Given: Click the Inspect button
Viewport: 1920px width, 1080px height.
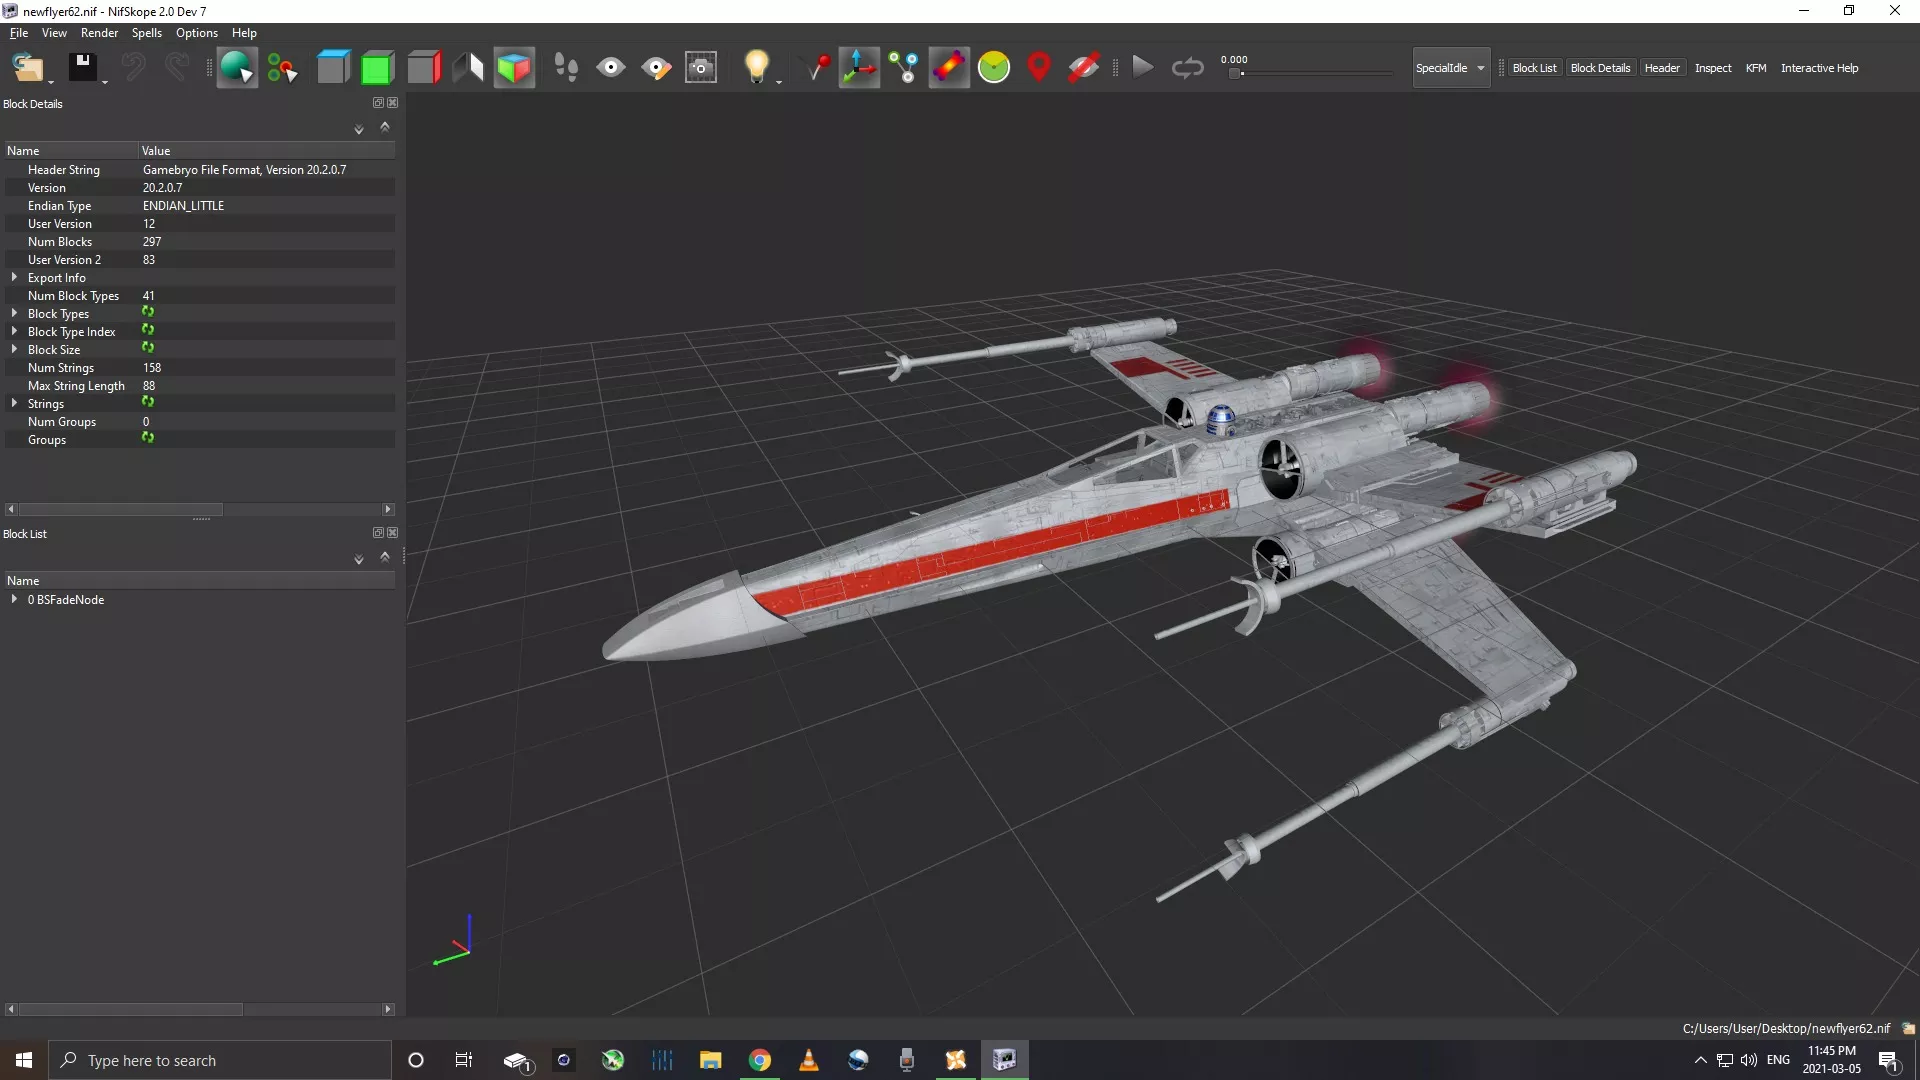Looking at the screenshot, I should [x=1712, y=68].
